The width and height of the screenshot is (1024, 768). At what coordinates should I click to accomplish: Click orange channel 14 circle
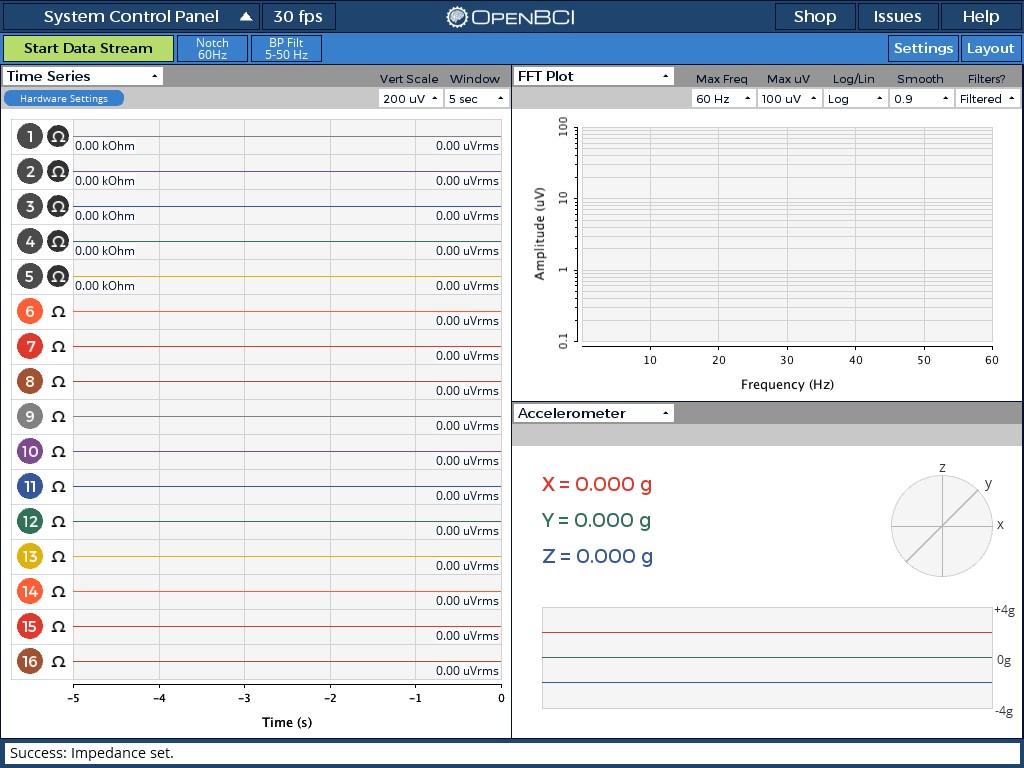29,592
